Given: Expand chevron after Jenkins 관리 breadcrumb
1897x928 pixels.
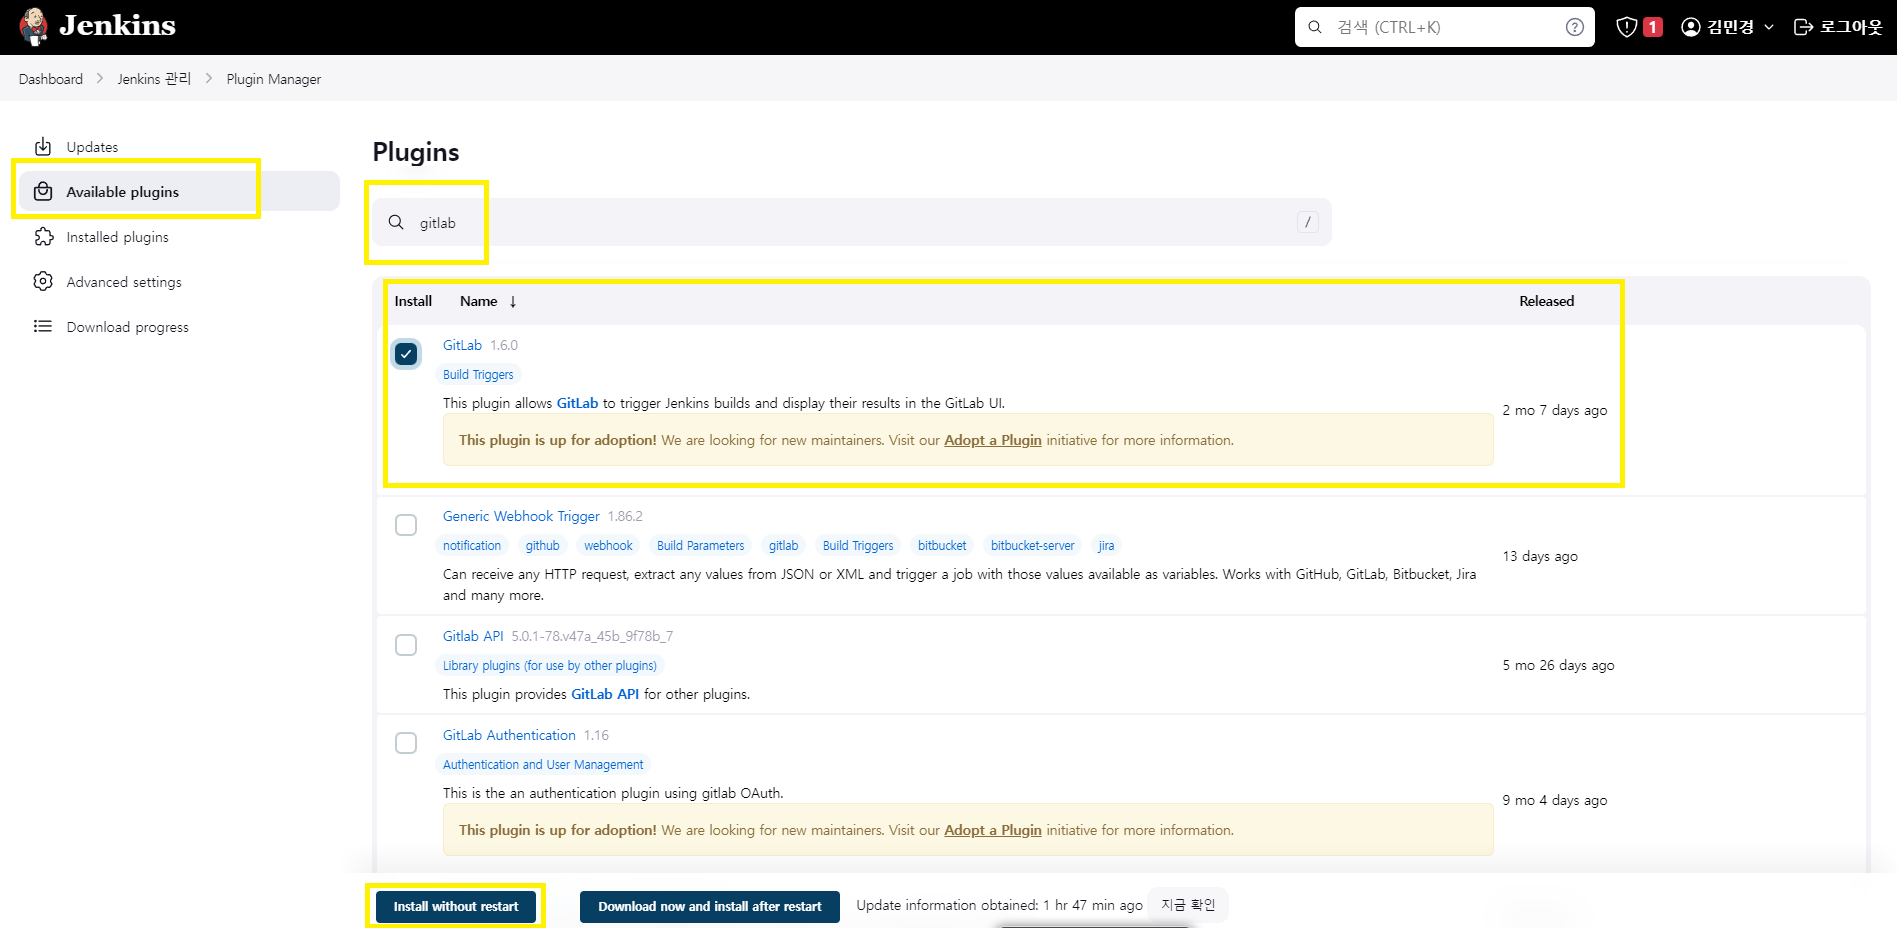Looking at the screenshot, I should [x=209, y=79].
